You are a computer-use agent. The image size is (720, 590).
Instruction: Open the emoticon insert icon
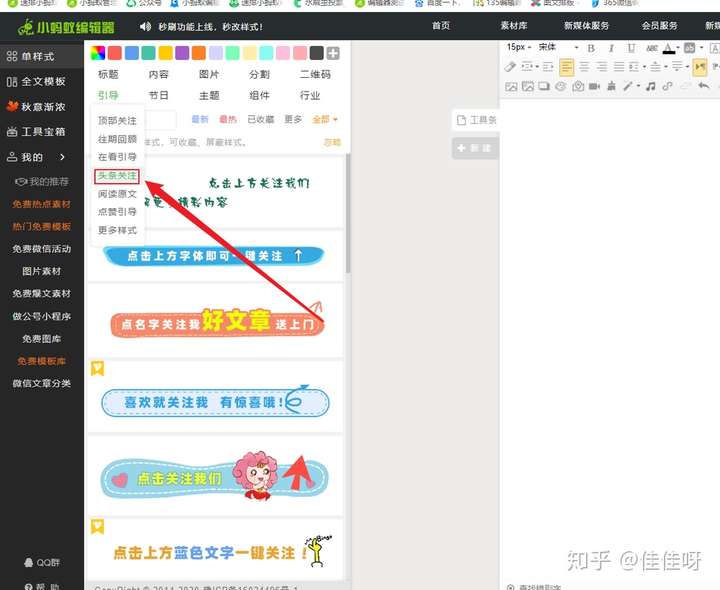[561, 86]
